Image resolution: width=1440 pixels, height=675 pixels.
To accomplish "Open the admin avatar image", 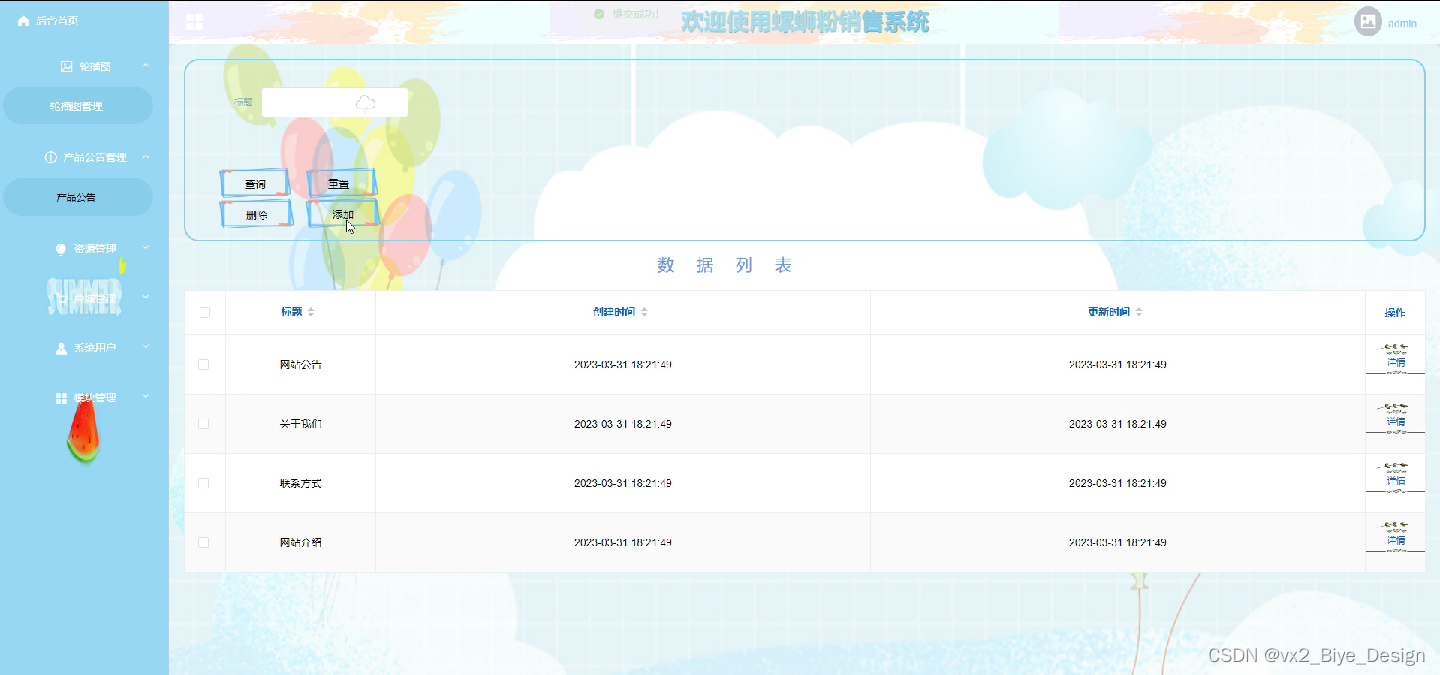I will tap(1367, 22).
